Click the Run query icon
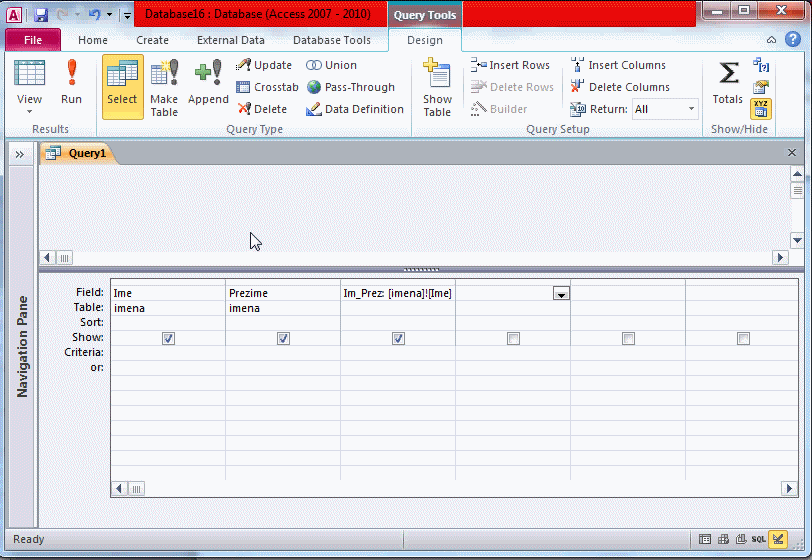The width and height of the screenshot is (812, 560). [x=71, y=82]
